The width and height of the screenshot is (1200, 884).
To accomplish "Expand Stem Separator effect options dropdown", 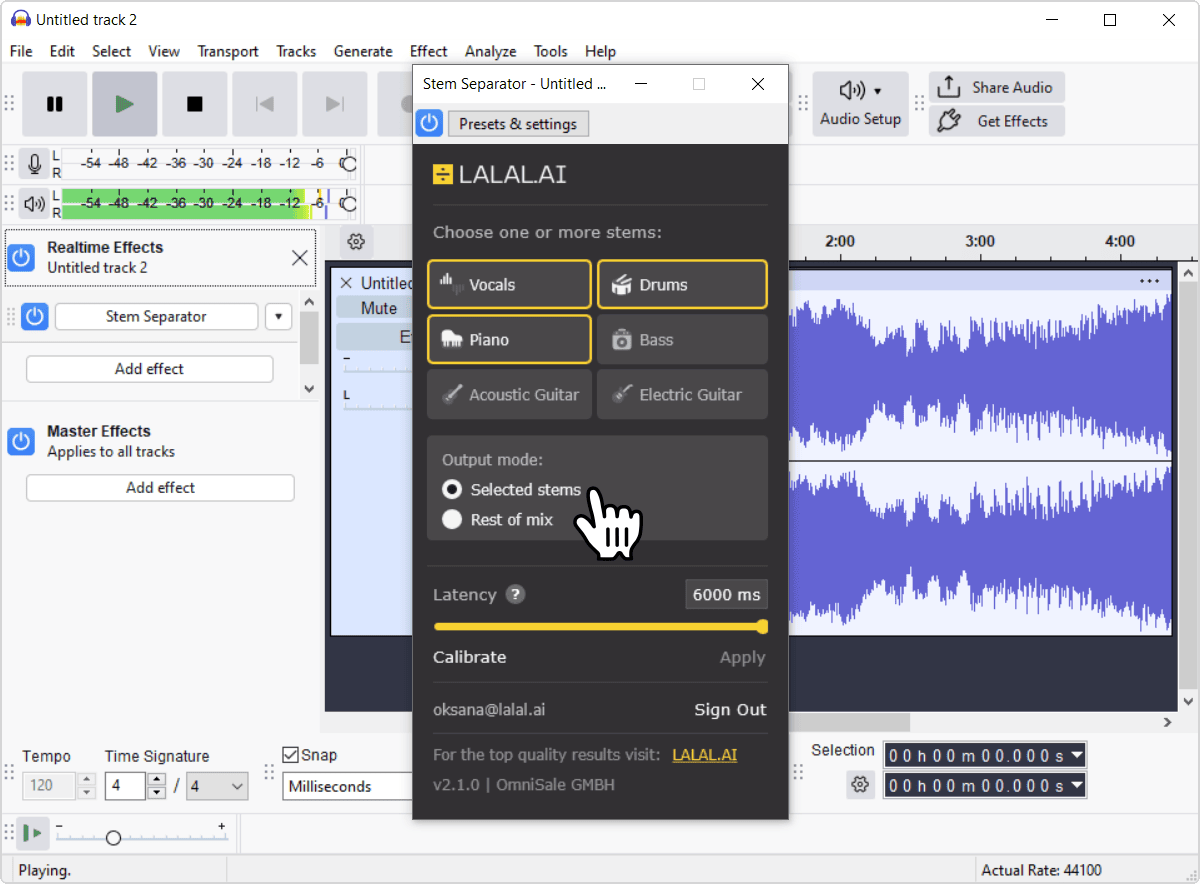I will (x=279, y=317).
